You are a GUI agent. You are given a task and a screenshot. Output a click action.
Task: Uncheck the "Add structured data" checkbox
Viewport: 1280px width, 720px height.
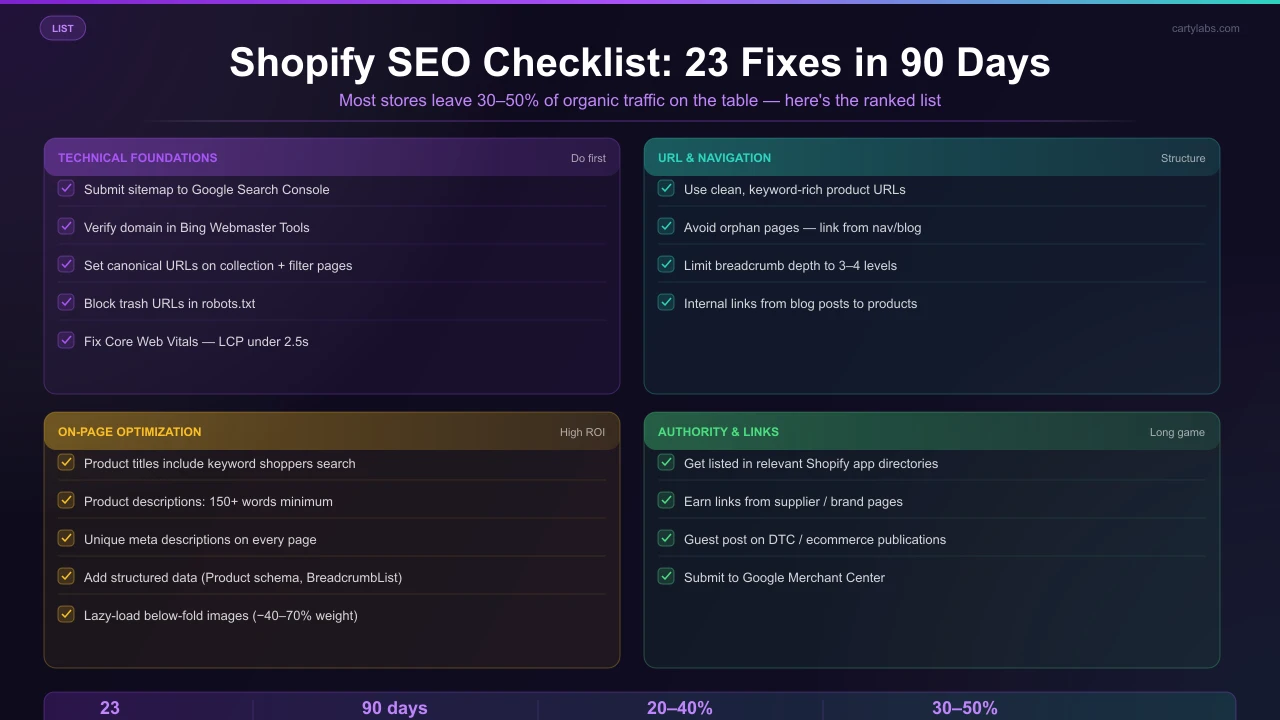(66, 576)
